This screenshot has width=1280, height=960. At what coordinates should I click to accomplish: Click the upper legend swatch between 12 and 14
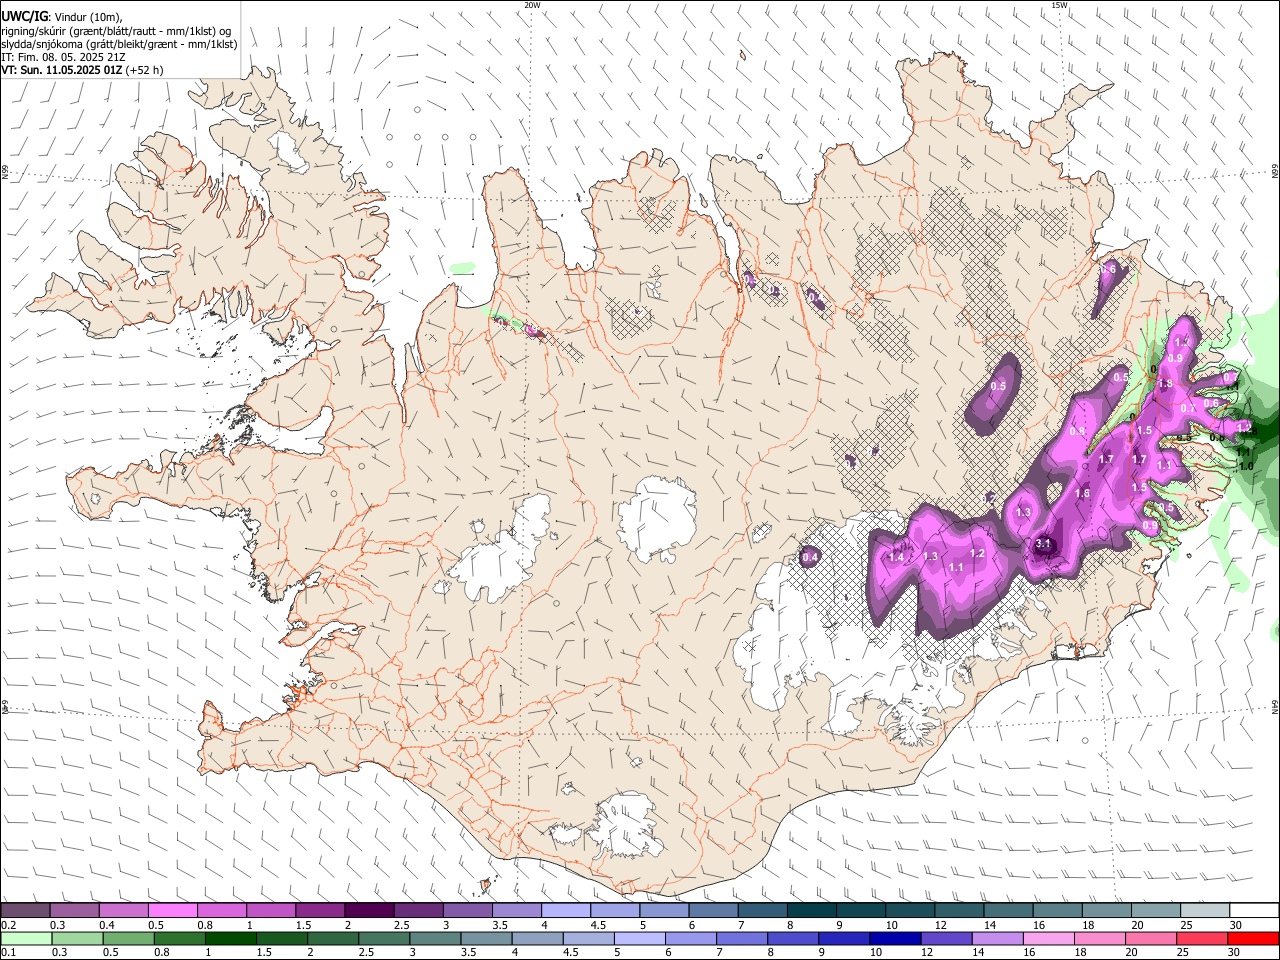click(958, 911)
